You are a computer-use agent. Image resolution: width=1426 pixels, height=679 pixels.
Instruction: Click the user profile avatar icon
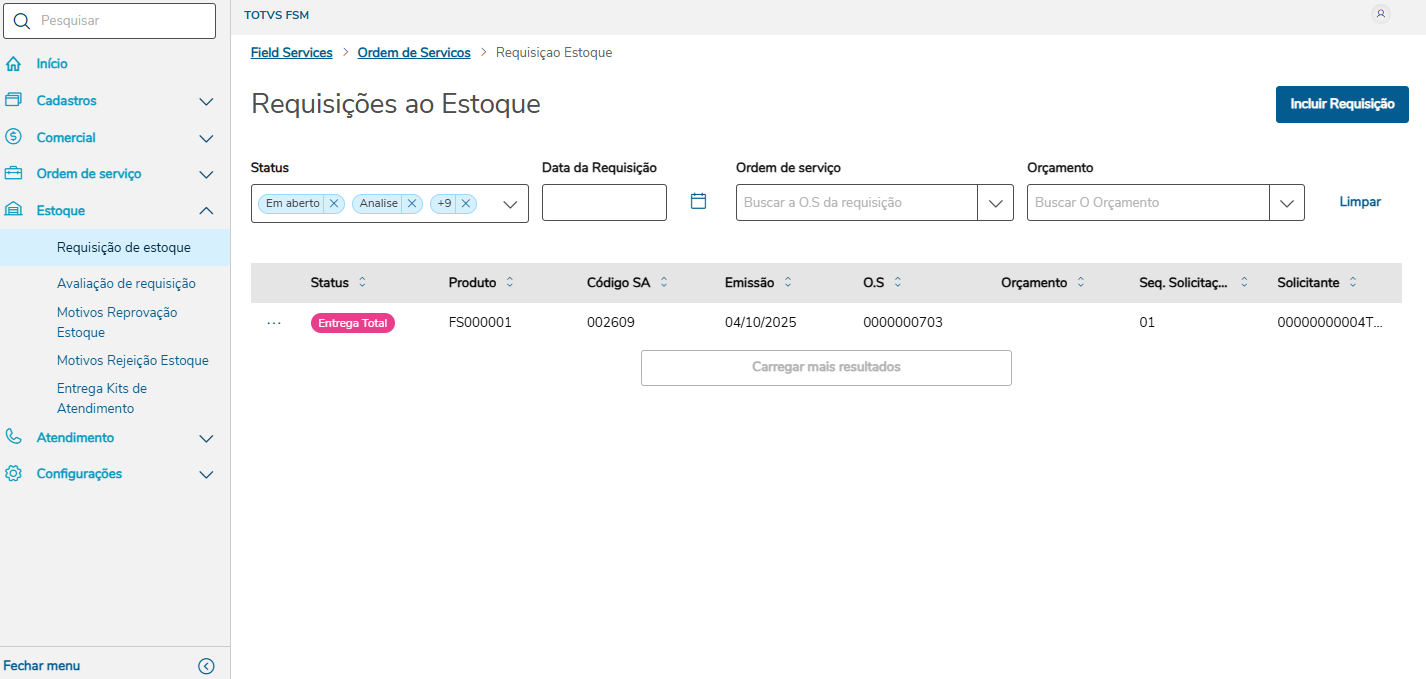(1381, 14)
